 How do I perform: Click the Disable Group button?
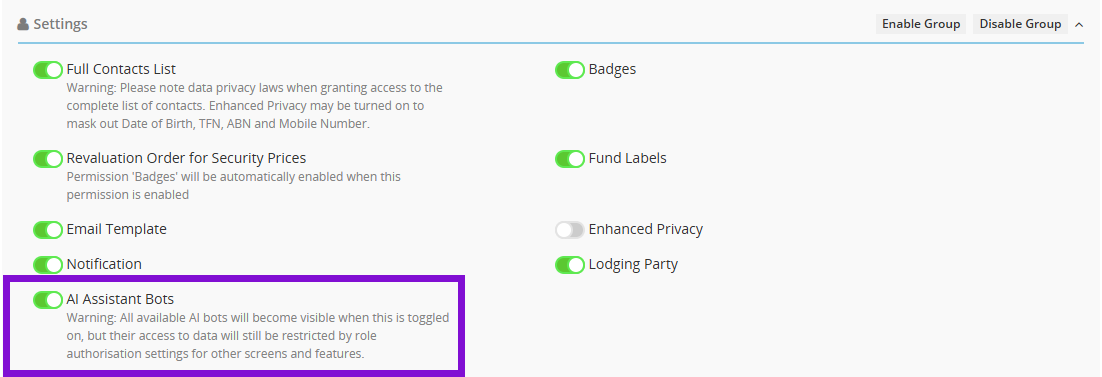(x=1020, y=24)
